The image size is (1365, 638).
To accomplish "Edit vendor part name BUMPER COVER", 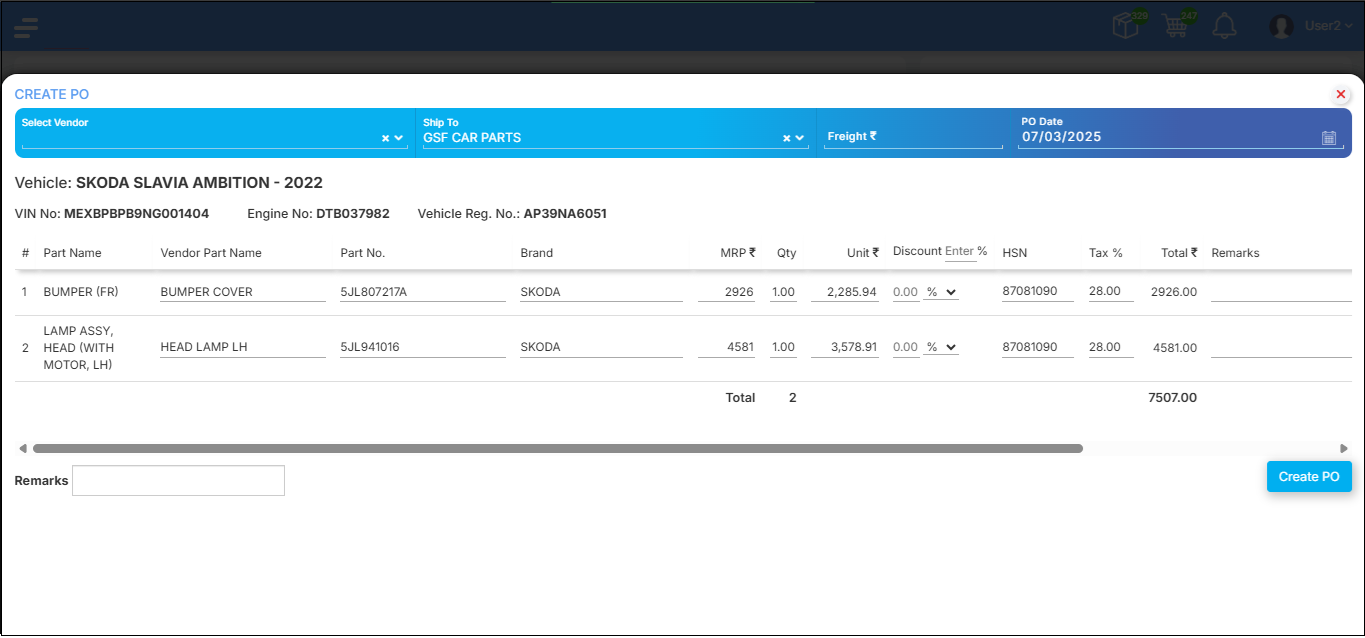I will (243, 292).
